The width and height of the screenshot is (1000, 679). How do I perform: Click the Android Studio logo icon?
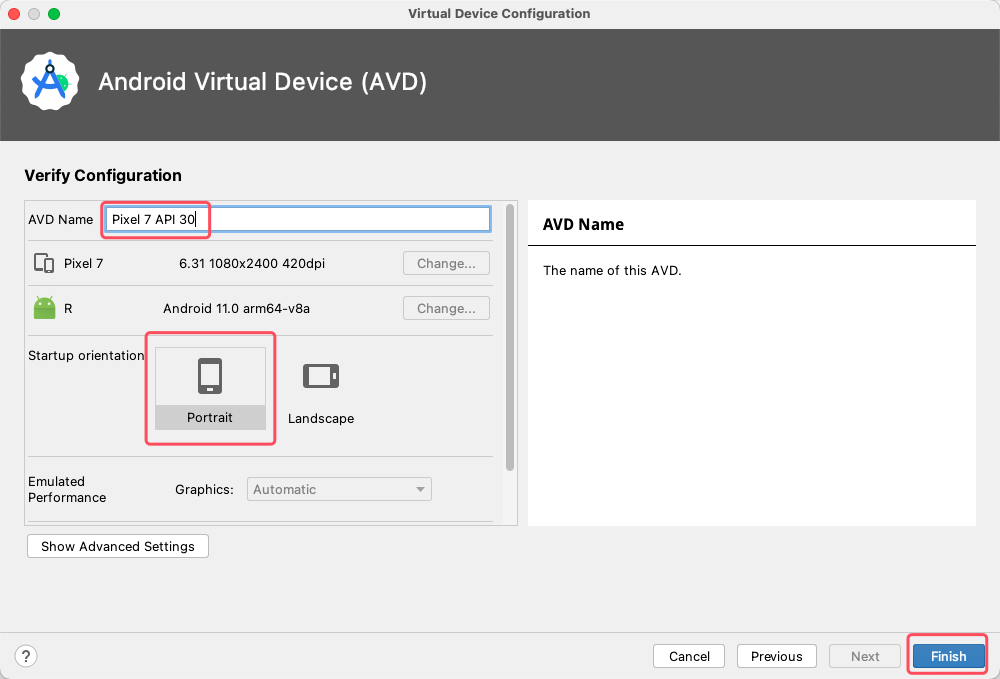(x=50, y=82)
